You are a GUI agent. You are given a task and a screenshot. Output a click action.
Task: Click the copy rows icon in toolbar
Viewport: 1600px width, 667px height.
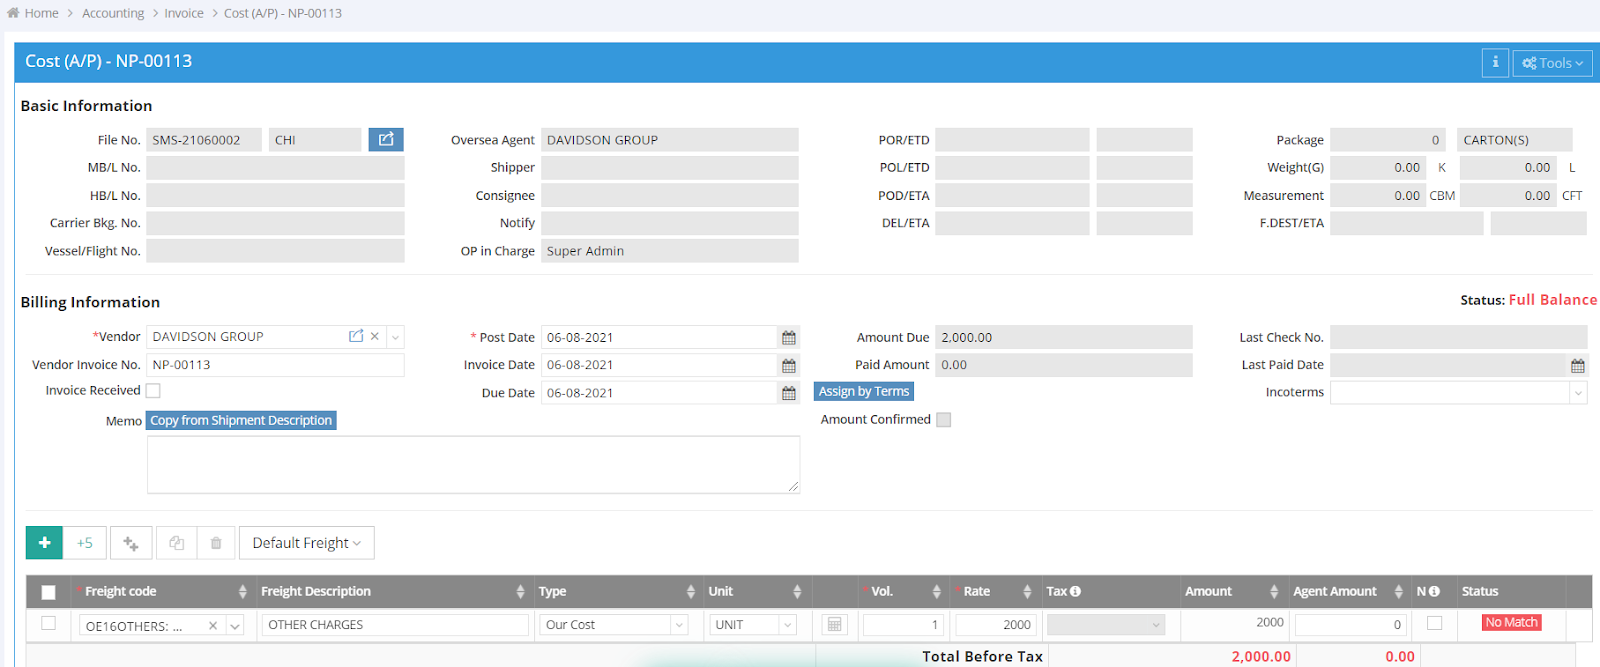[x=176, y=543]
